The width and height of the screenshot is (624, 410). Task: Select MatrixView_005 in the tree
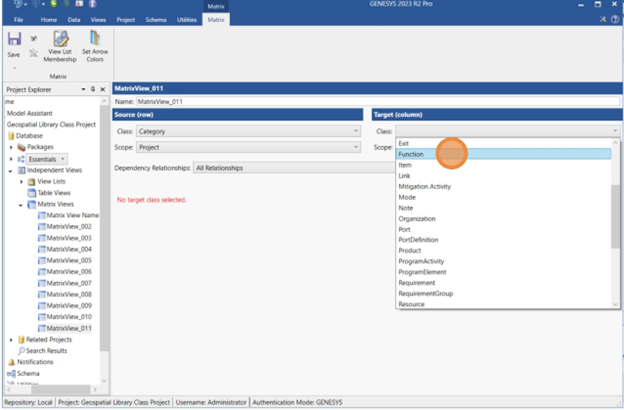coord(69,260)
